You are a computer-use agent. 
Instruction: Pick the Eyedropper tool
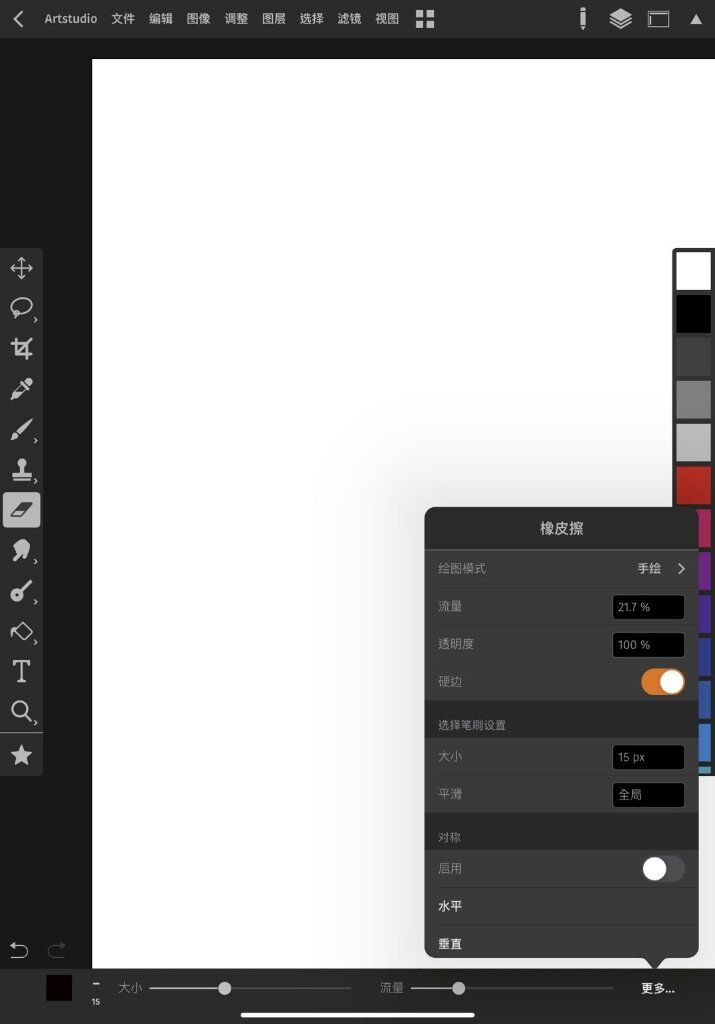coord(22,389)
